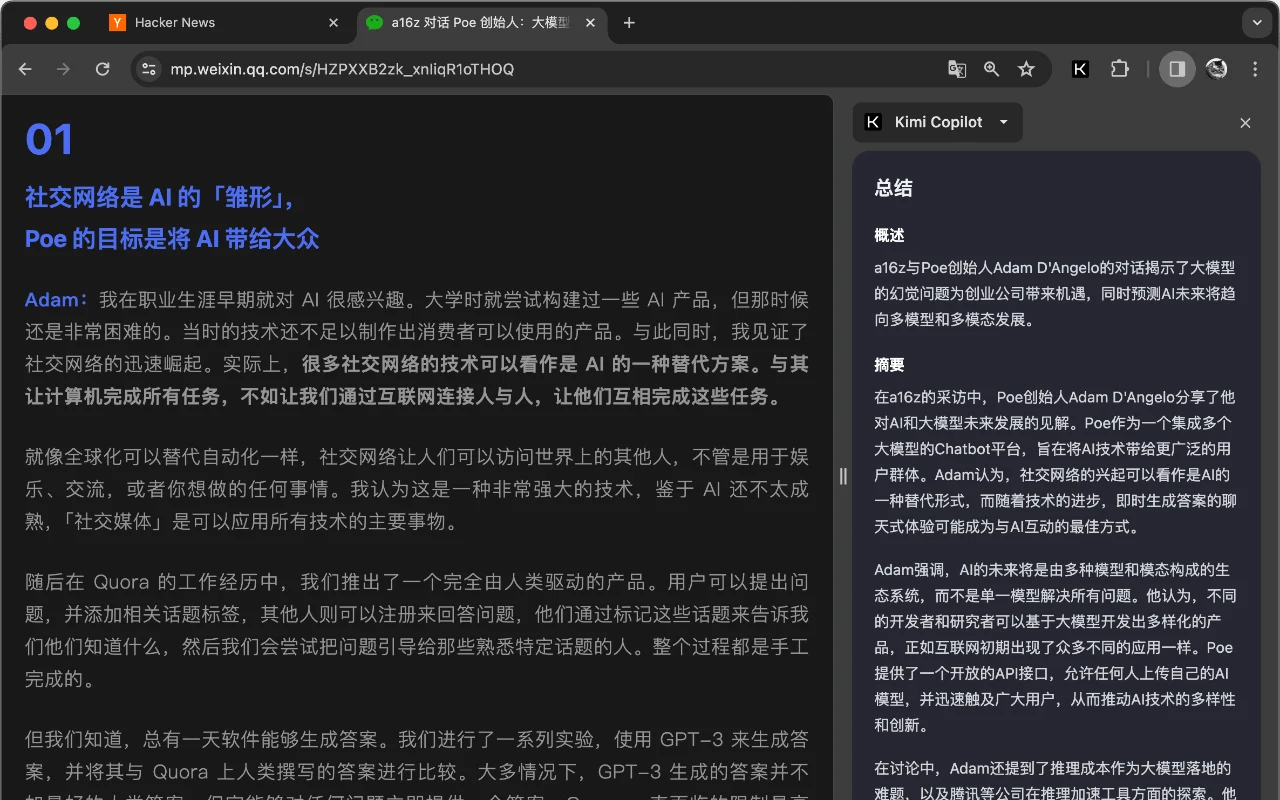This screenshot has height=800, width=1280.
Task: Click the Hacker News tab favicon
Action: [118, 22]
